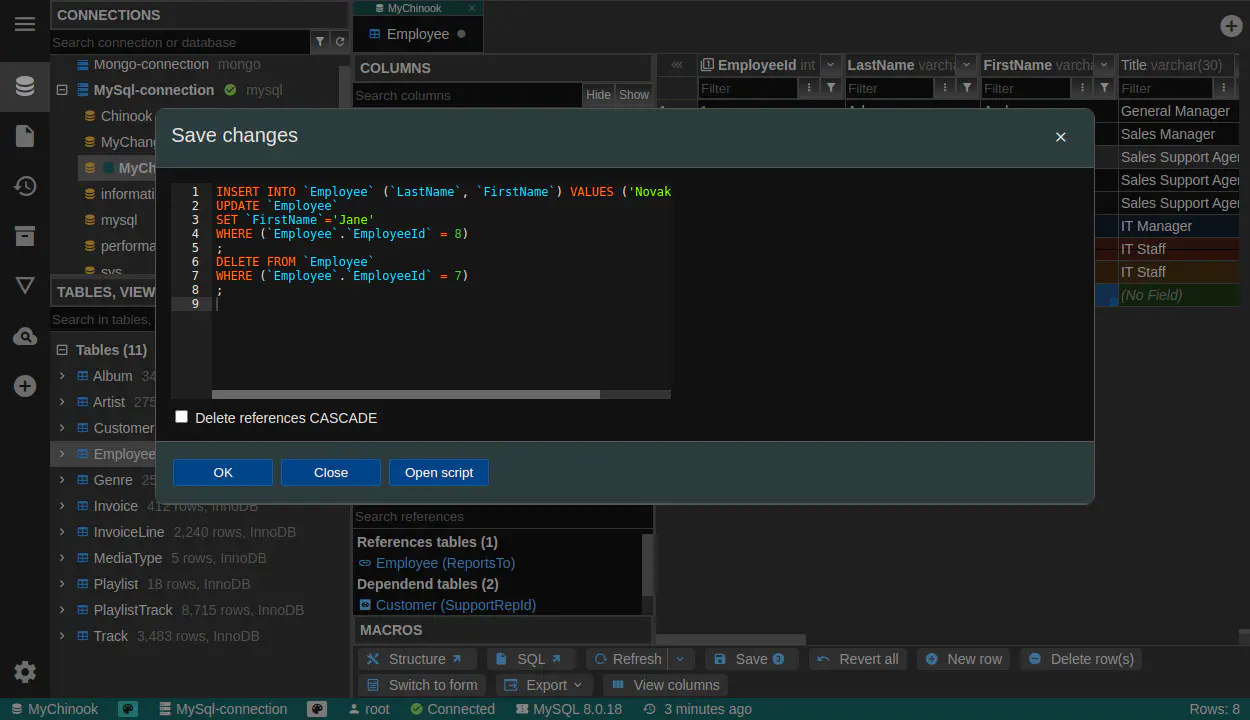Click the add new tab plus icon

point(1231,27)
